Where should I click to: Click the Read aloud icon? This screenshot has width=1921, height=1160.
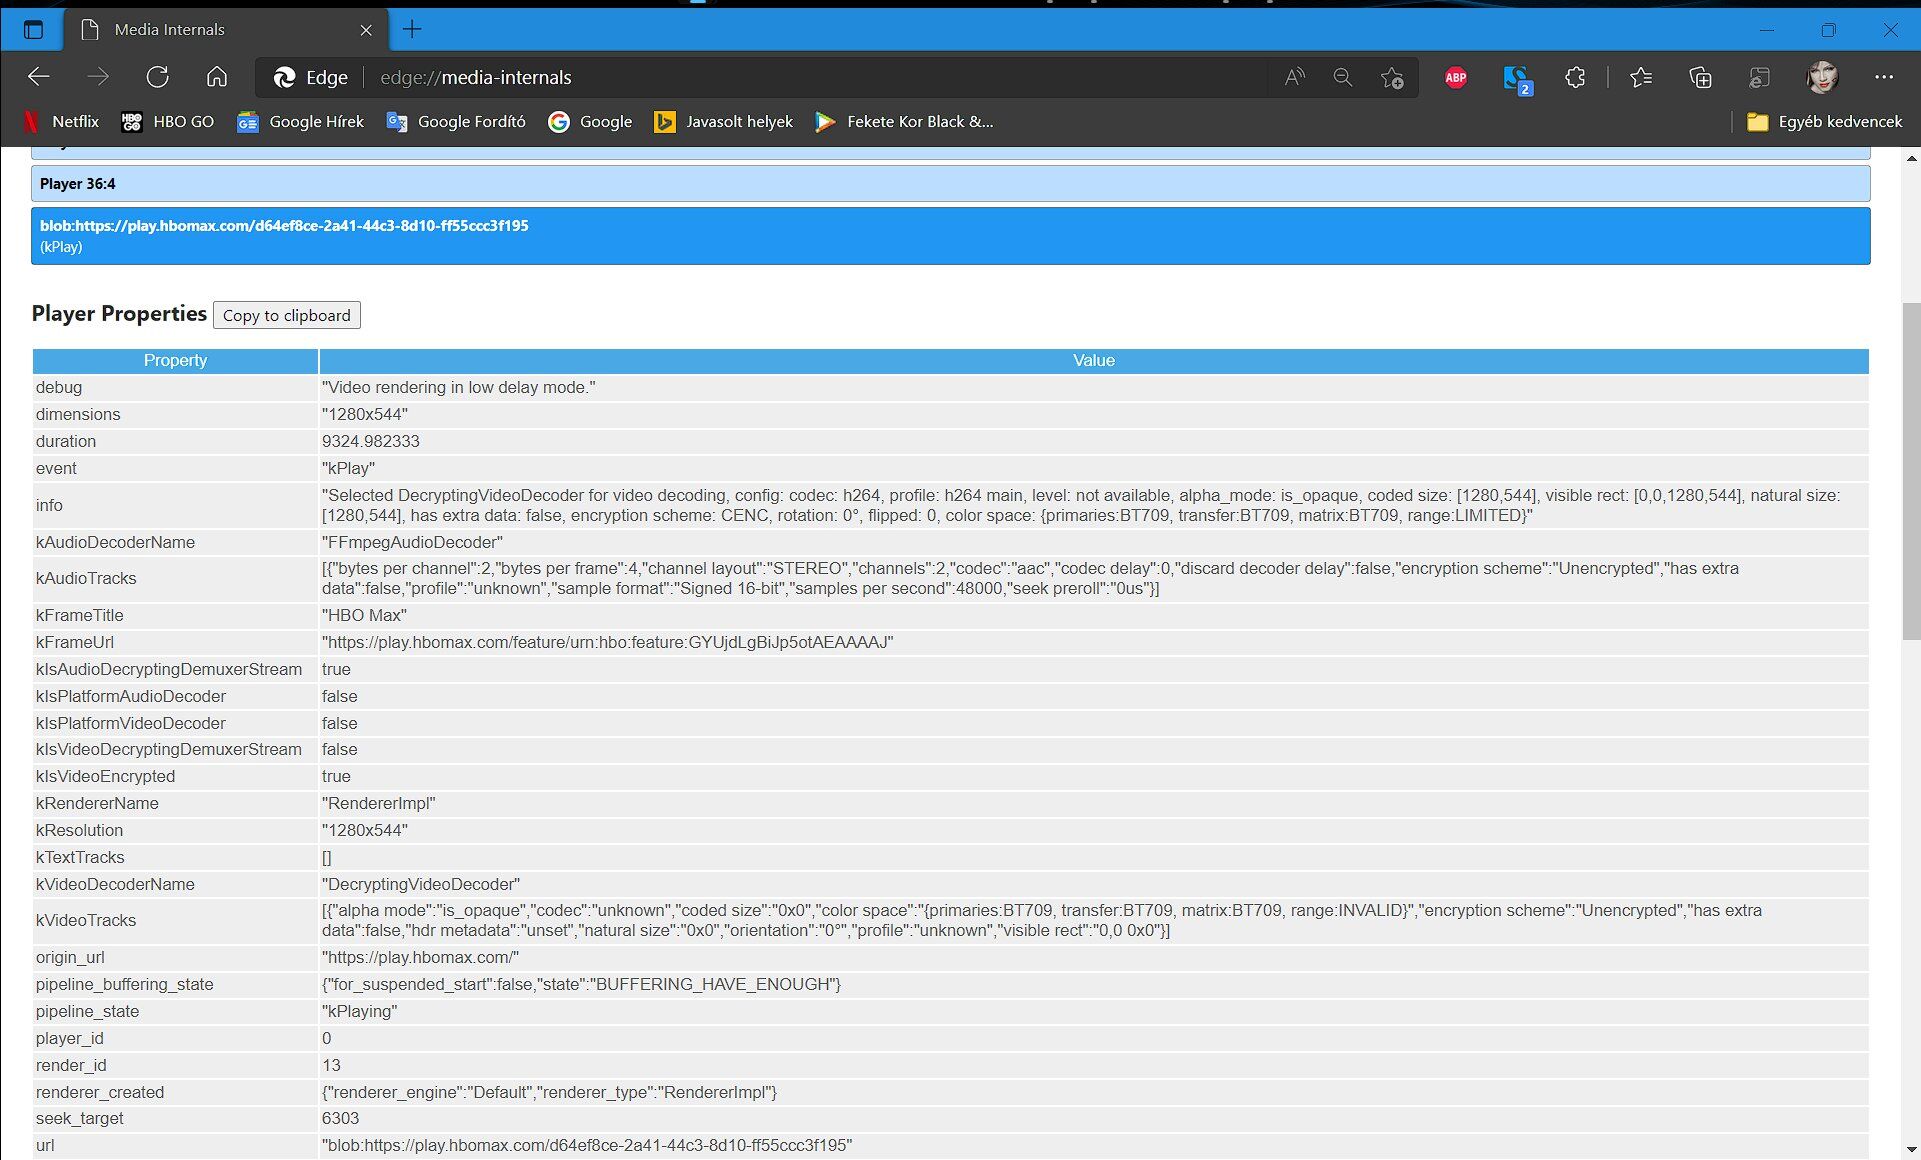1295,77
